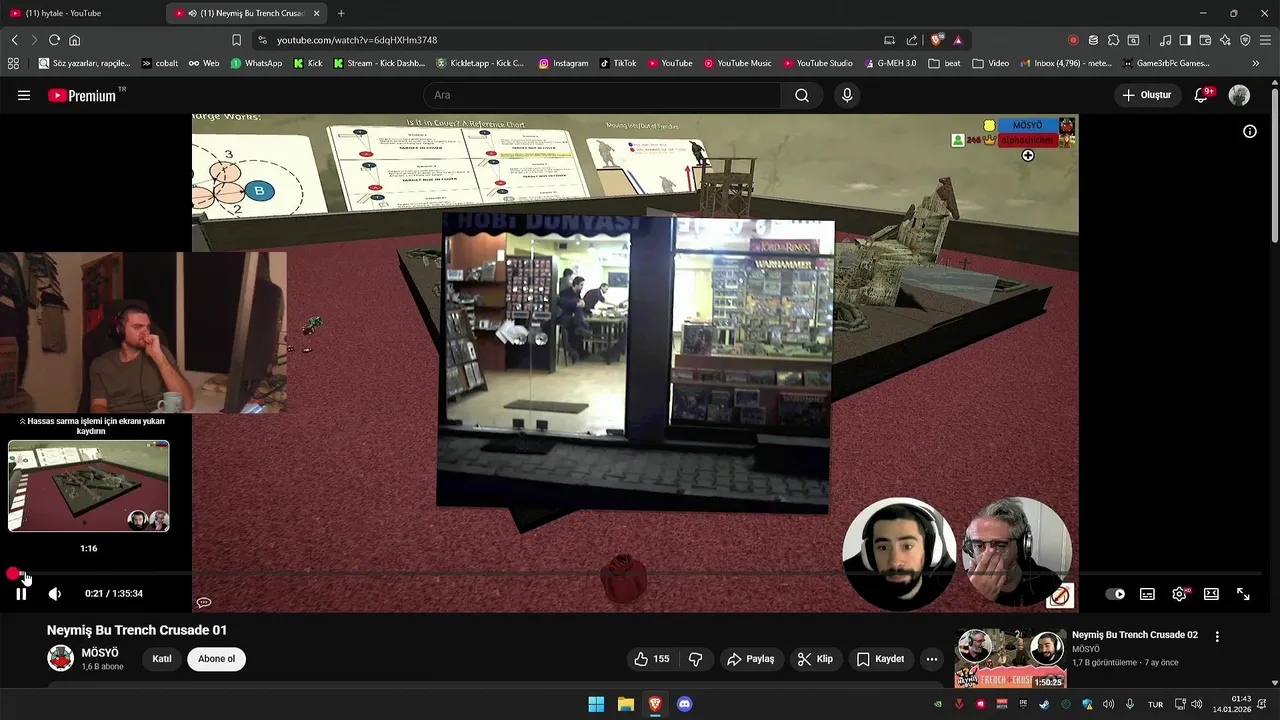This screenshot has height=720, width=1280.
Task: Open the TUR language indicator in tray
Action: tap(1155, 704)
